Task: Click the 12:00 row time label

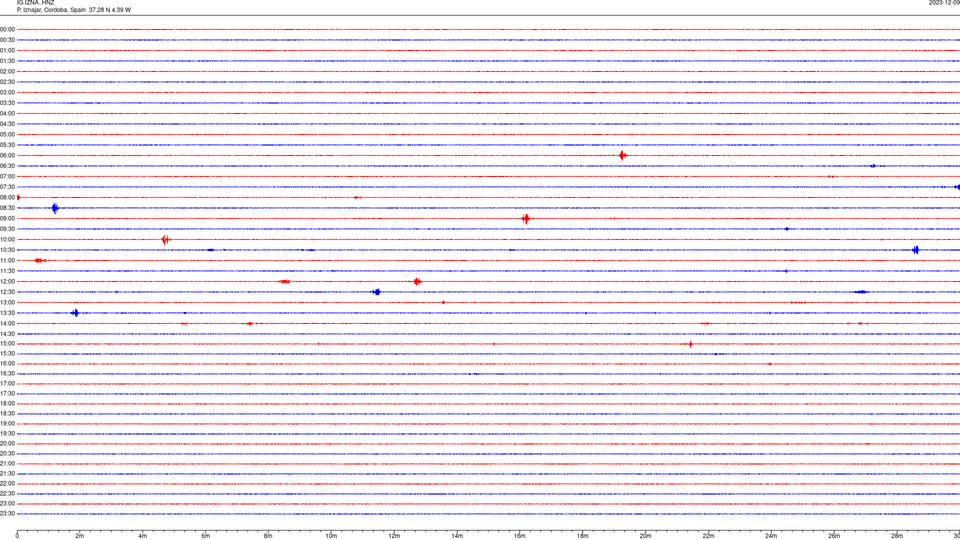Action: point(7,282)
